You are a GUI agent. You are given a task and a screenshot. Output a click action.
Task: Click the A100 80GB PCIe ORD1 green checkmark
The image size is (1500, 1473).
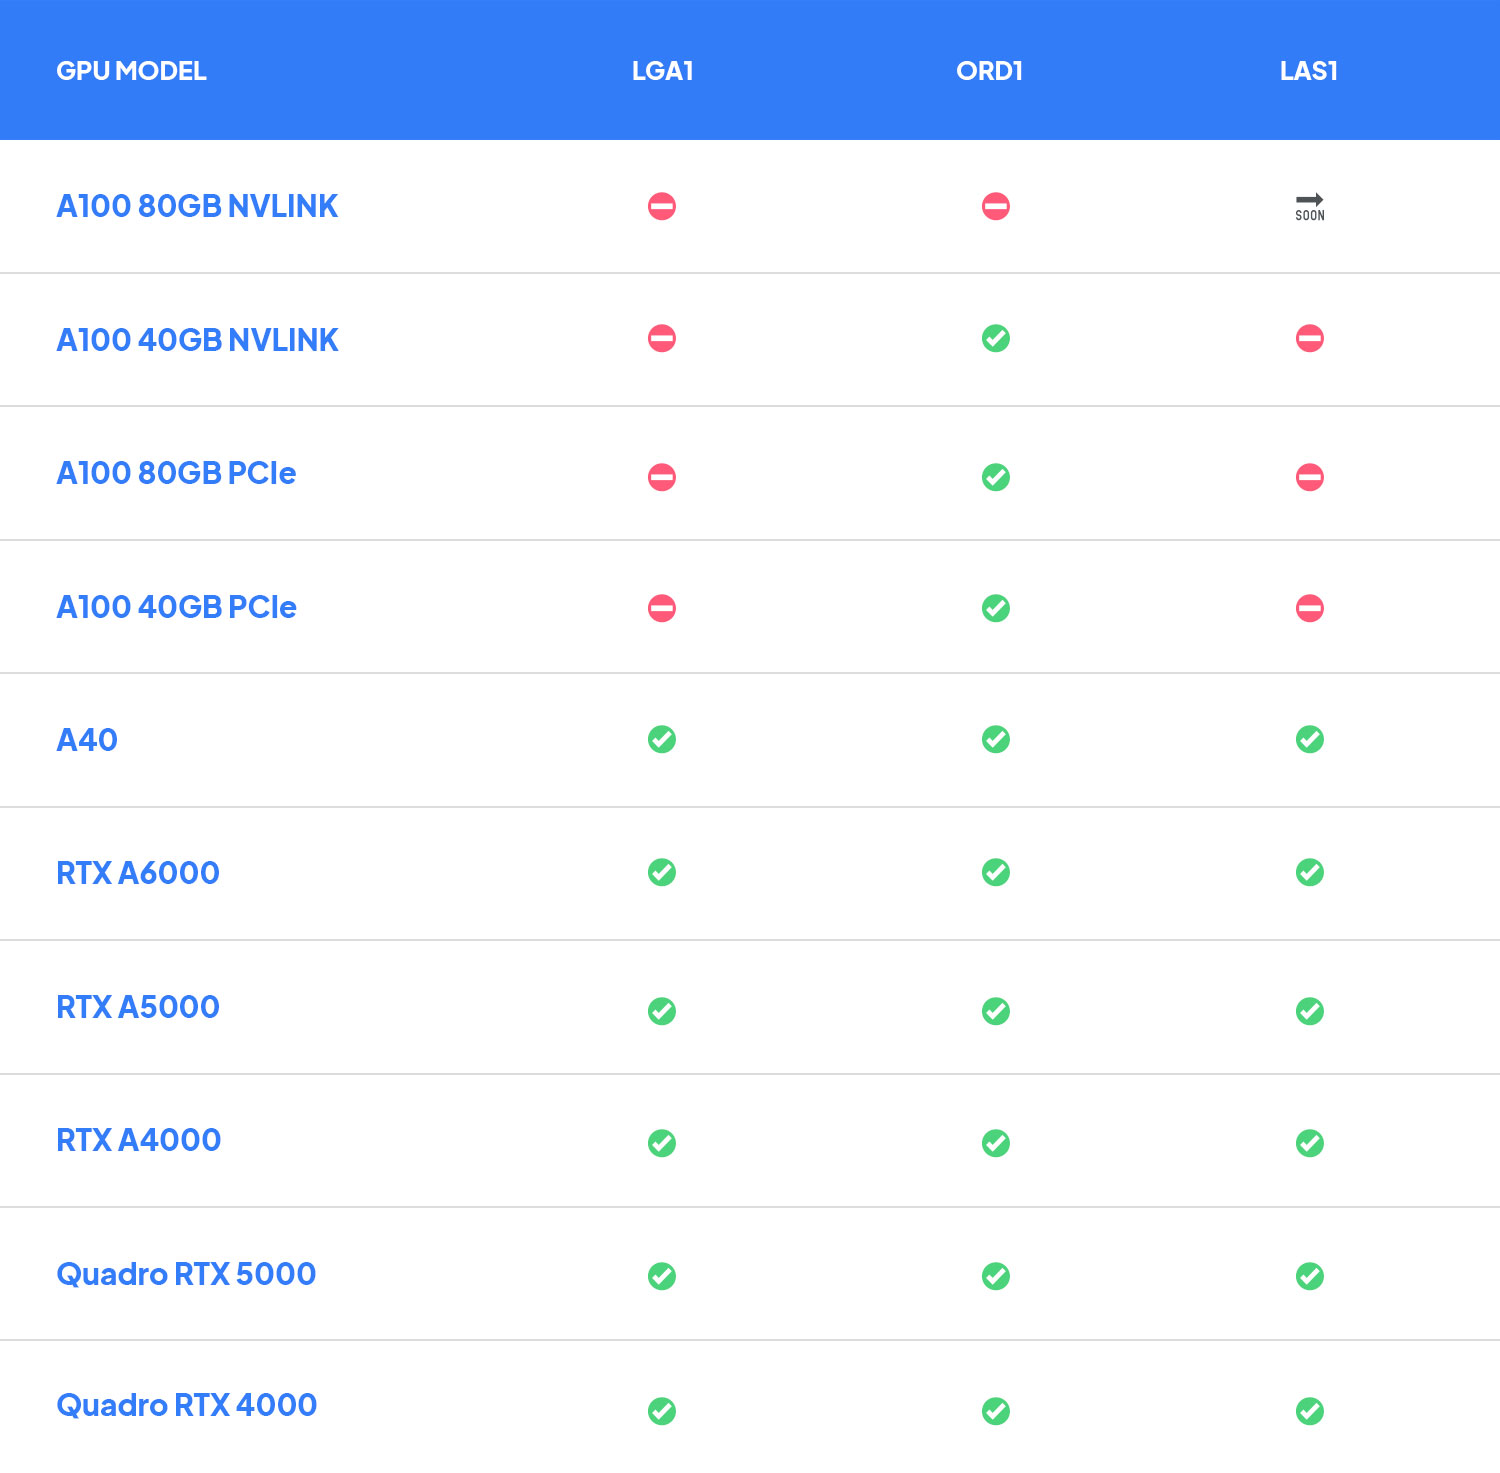point(996,477)
